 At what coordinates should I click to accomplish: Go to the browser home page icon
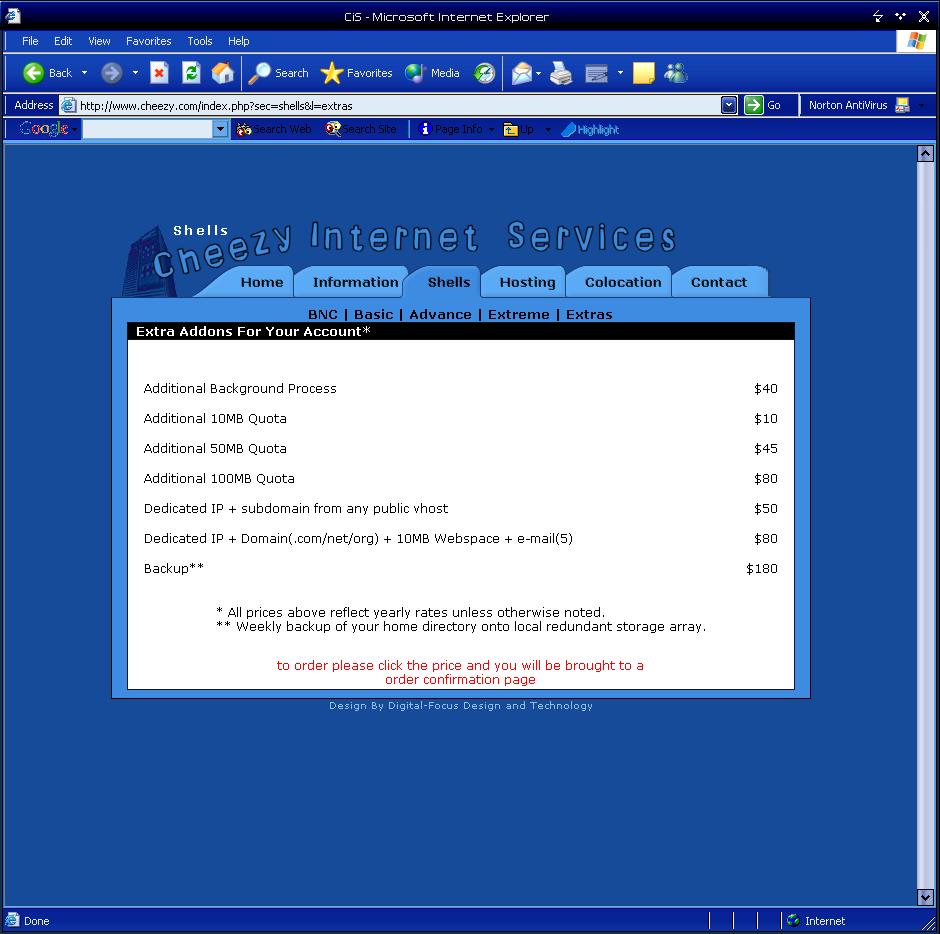click(222, 73)
